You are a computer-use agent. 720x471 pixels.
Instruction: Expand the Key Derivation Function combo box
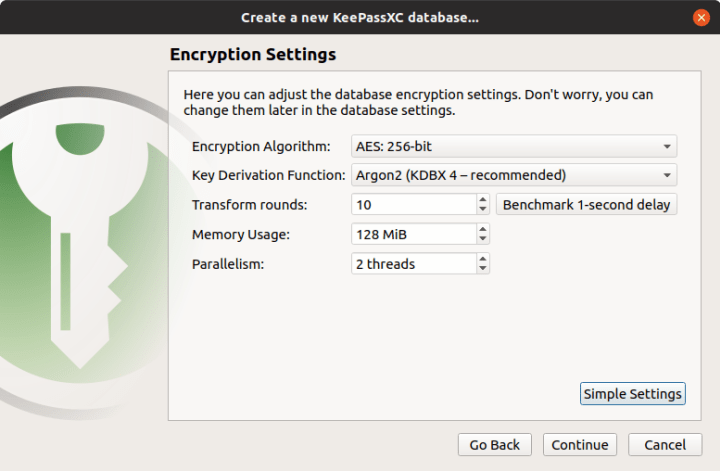click(514, 175)
